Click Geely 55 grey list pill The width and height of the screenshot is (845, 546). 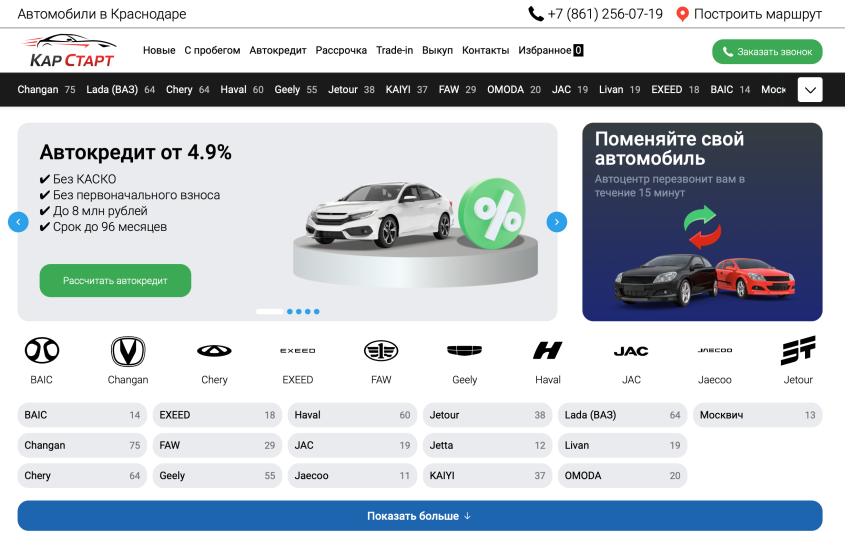217,475
